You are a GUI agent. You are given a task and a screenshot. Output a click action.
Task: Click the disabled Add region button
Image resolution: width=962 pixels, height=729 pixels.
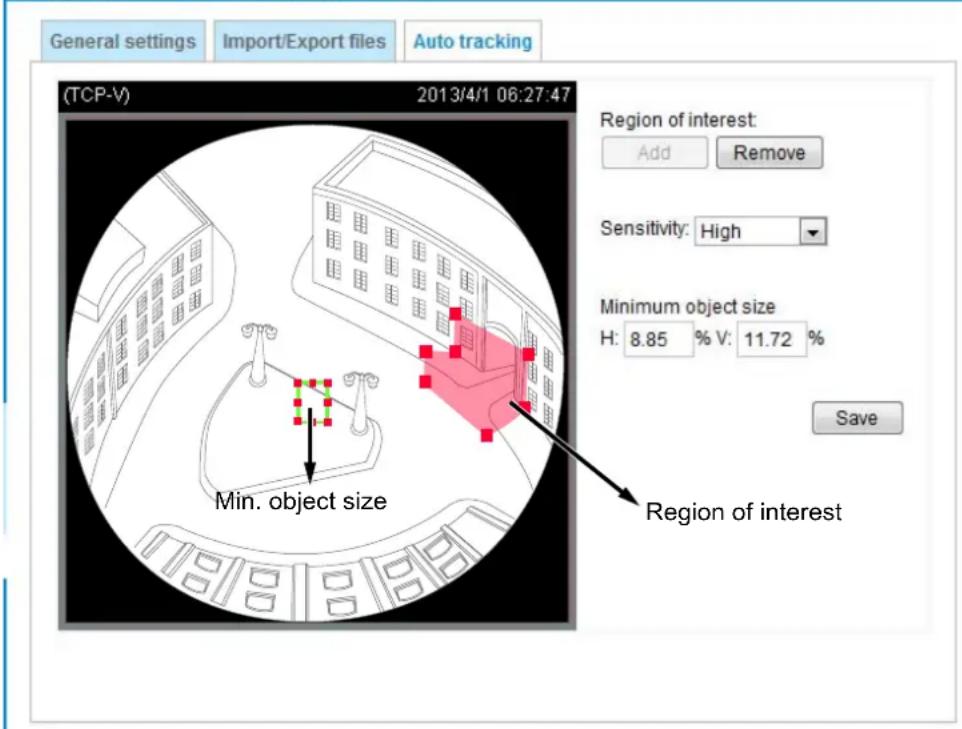[654, 153]
